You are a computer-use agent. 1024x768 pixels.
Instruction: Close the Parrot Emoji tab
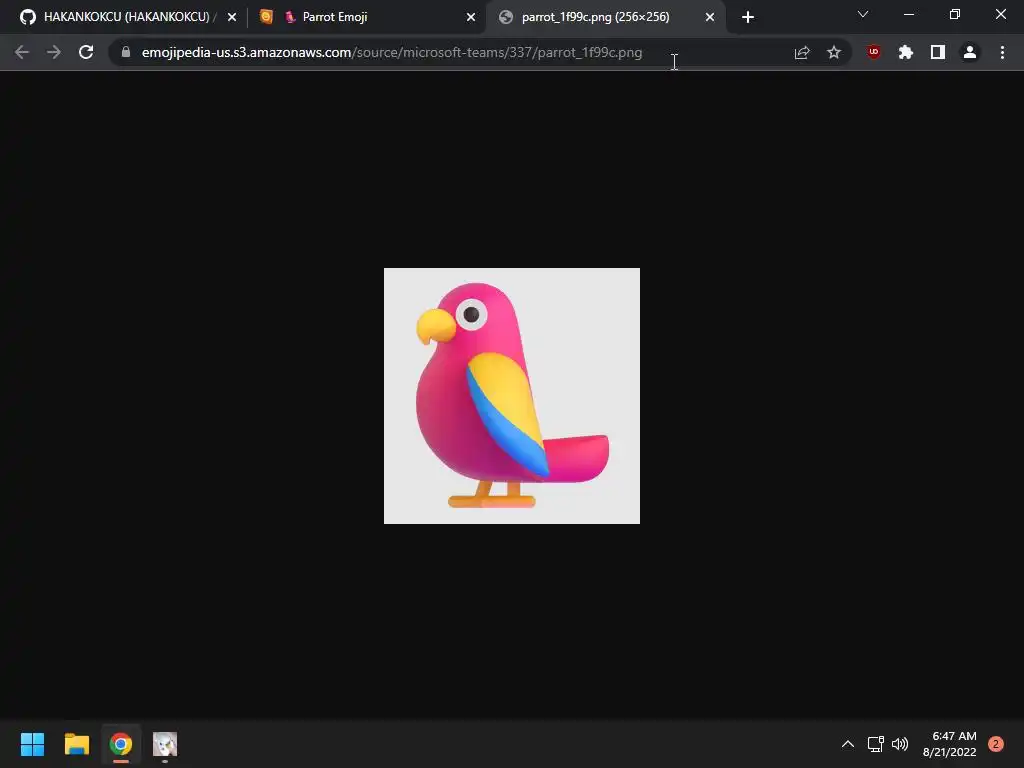(471, 17)
